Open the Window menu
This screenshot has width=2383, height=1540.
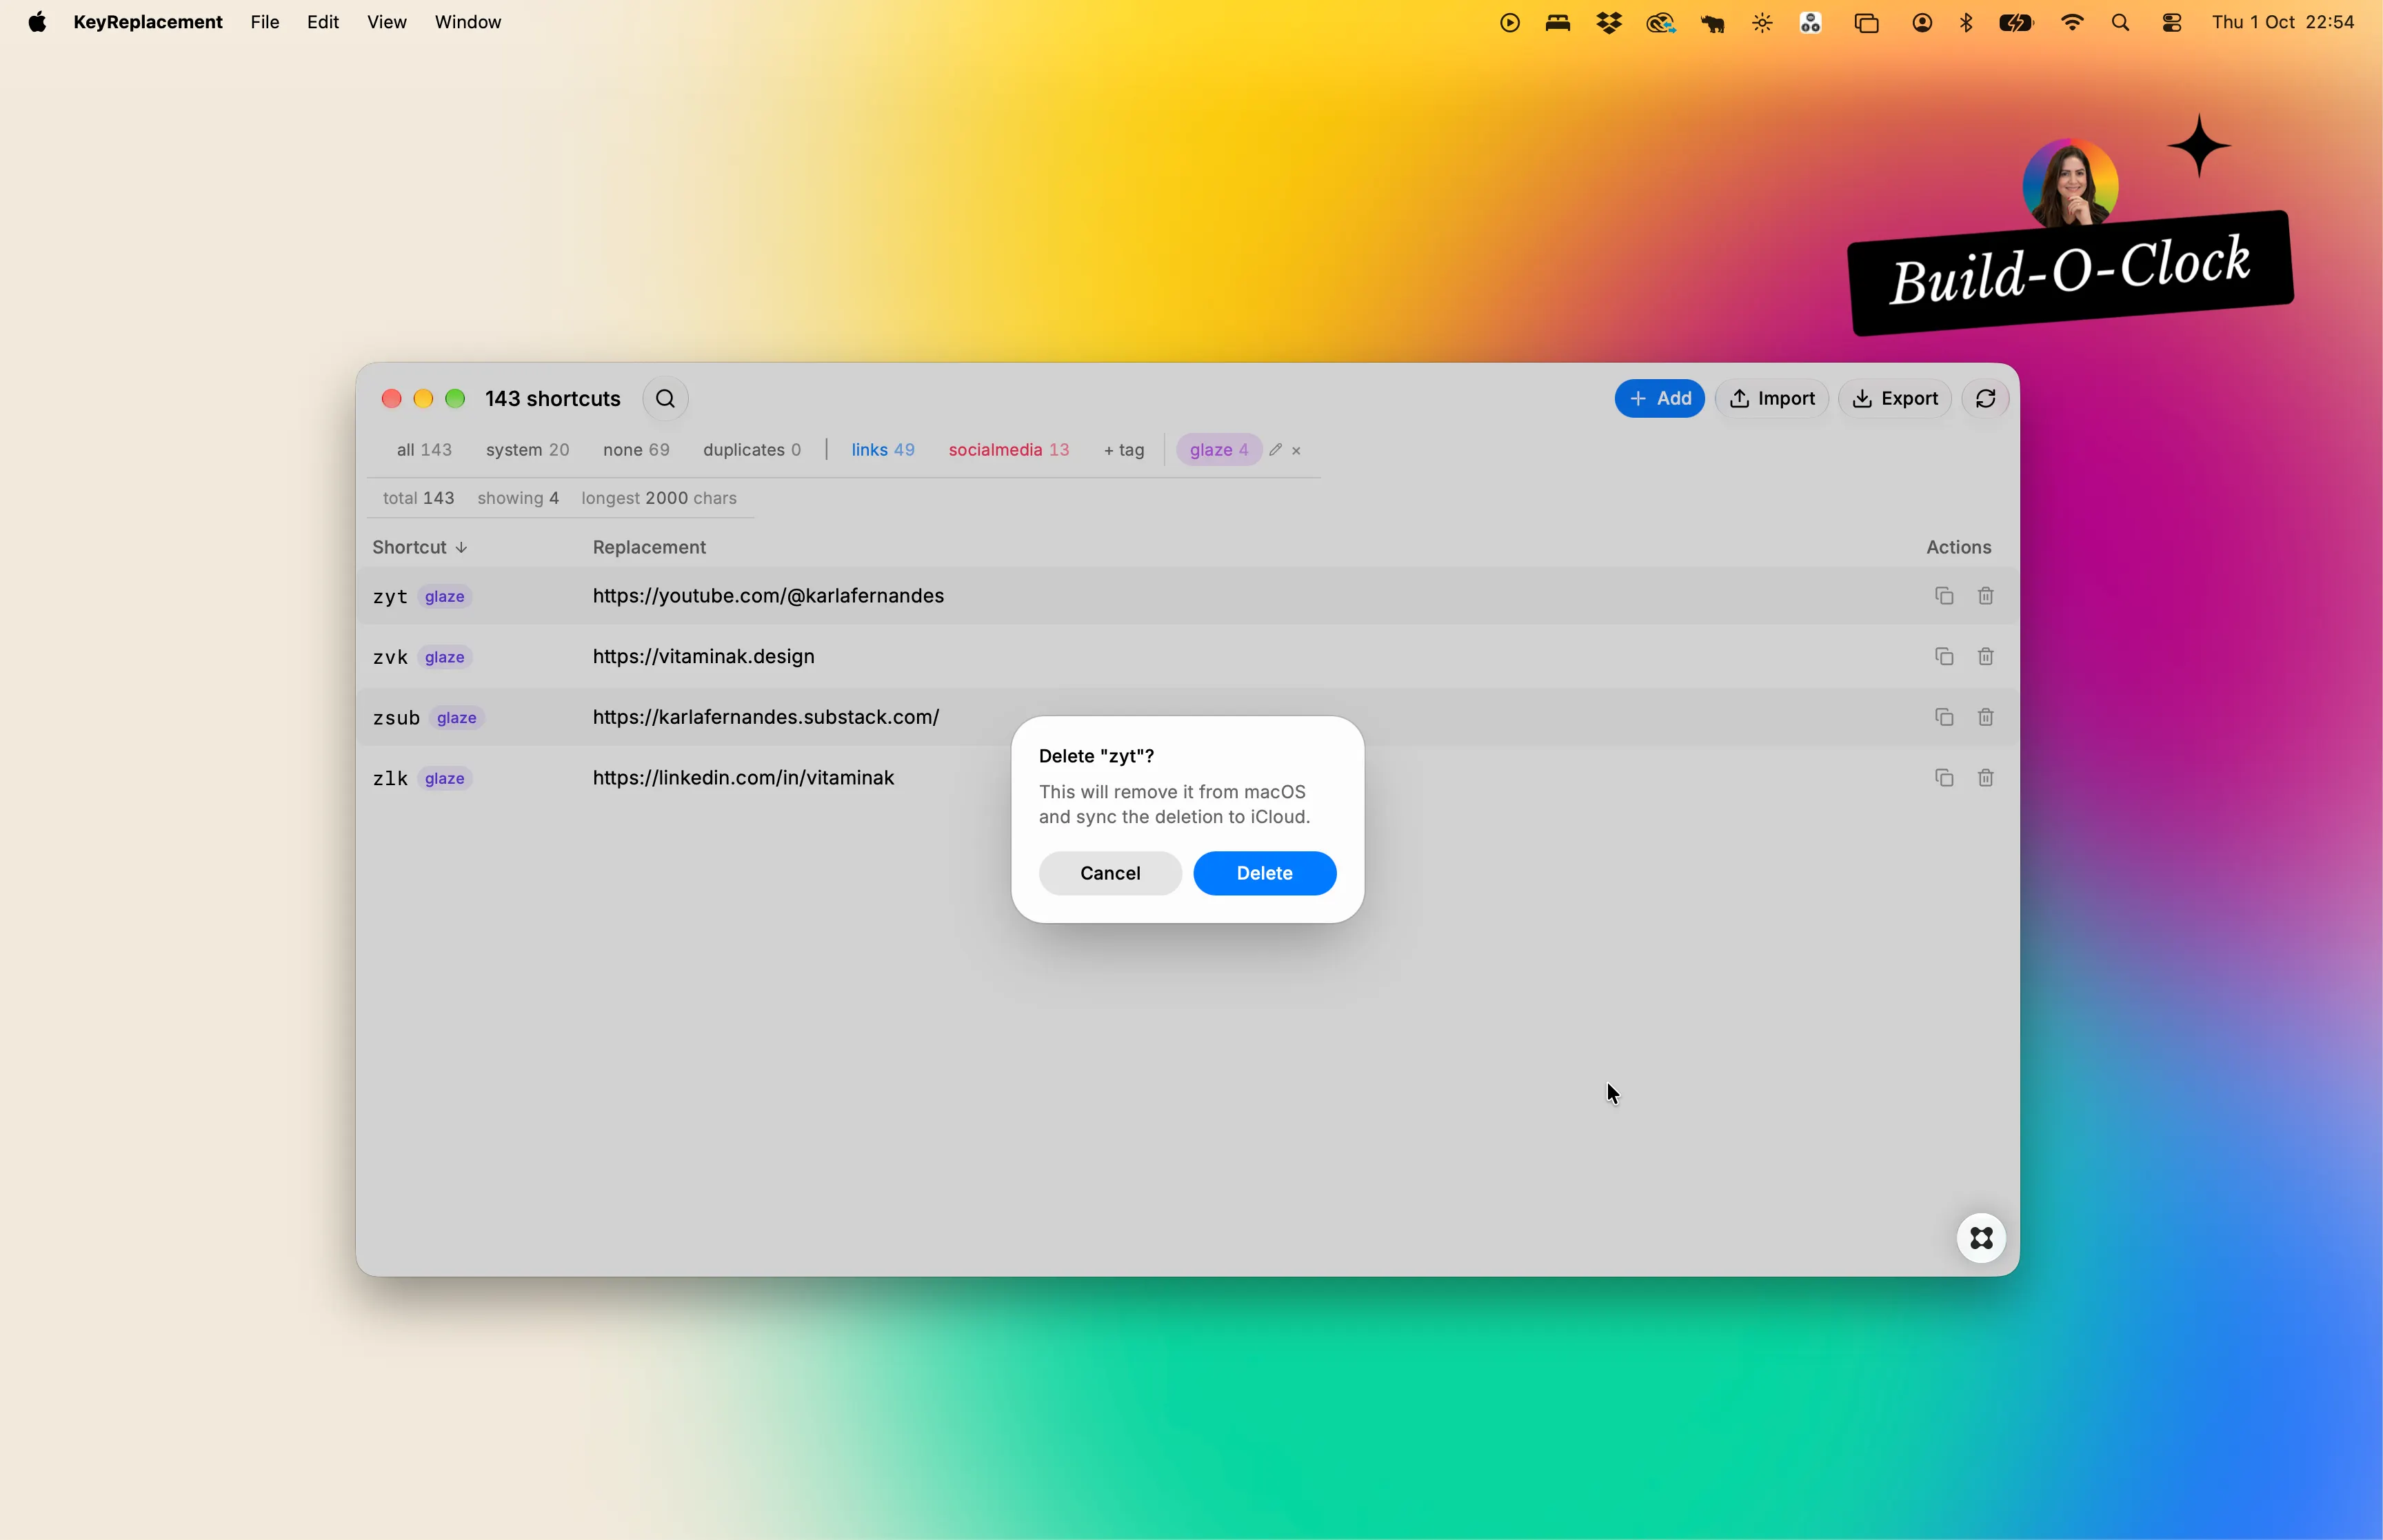tap(467, 22)
